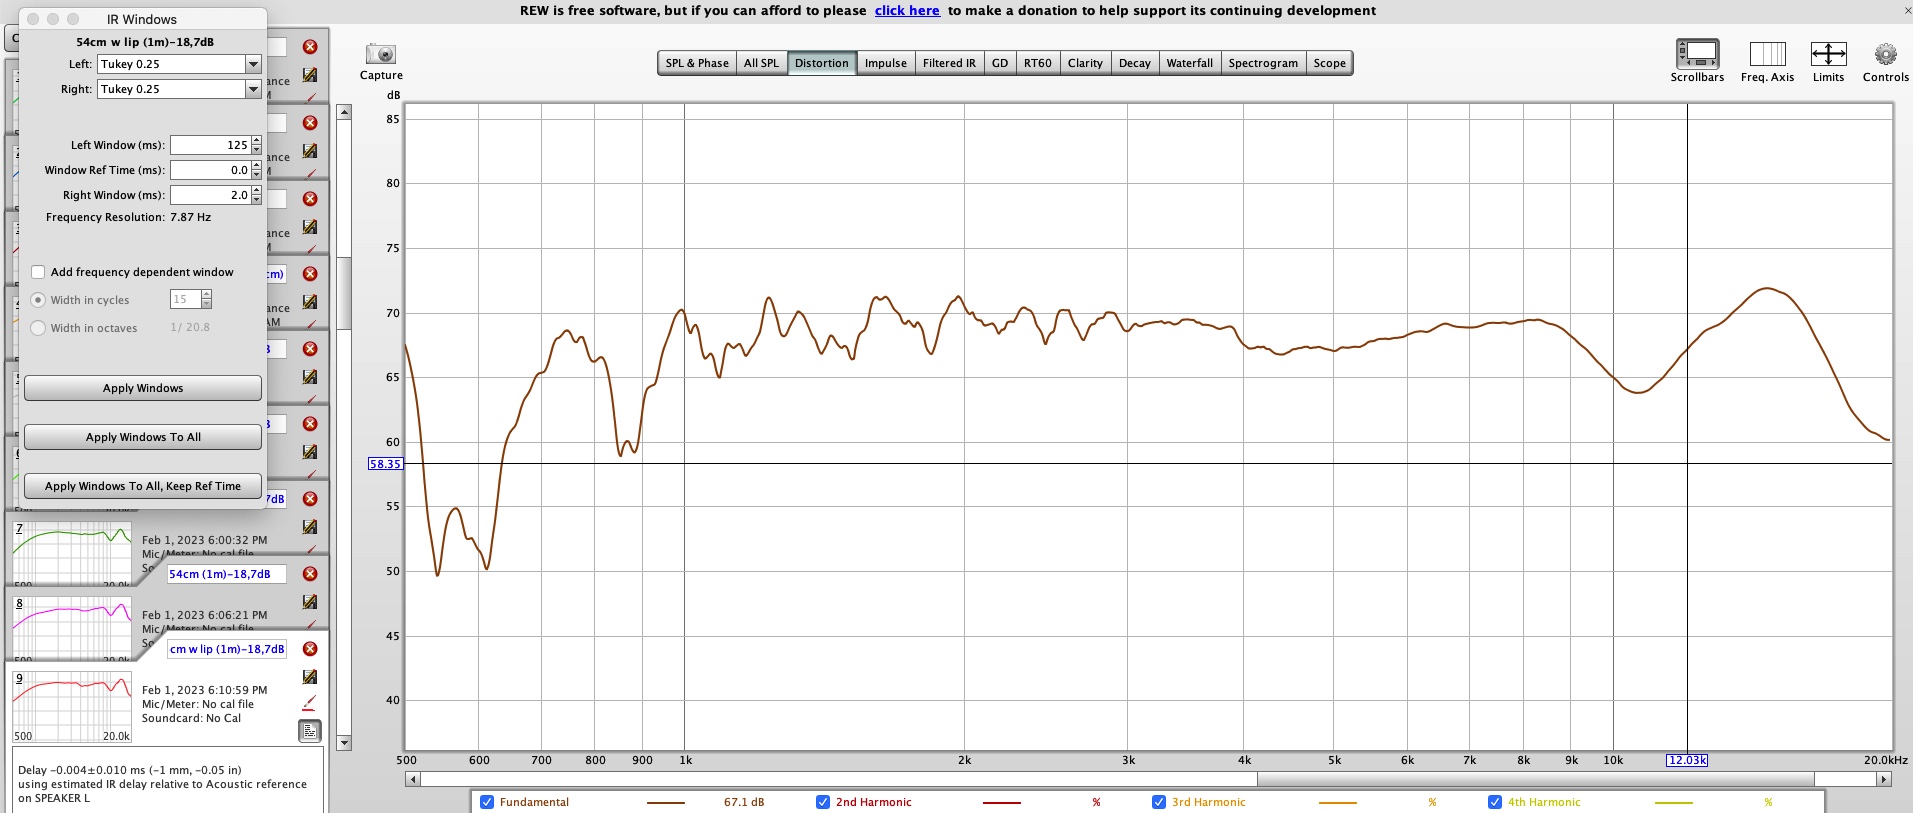1913x813 pixels.
Task: Increase Window Ref Time with stepper
Action: (x=257, y=166)
